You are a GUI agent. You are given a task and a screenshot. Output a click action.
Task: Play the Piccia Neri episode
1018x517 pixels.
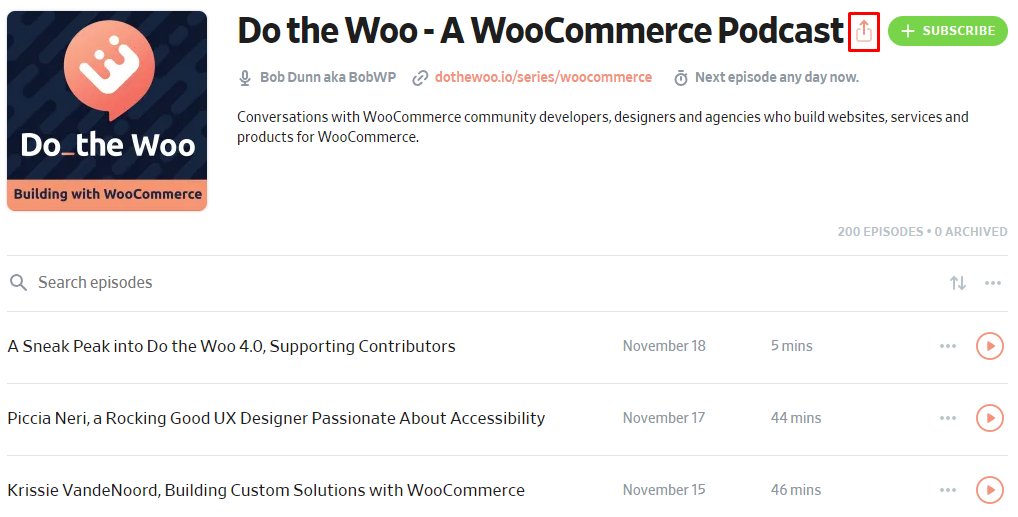989,418
